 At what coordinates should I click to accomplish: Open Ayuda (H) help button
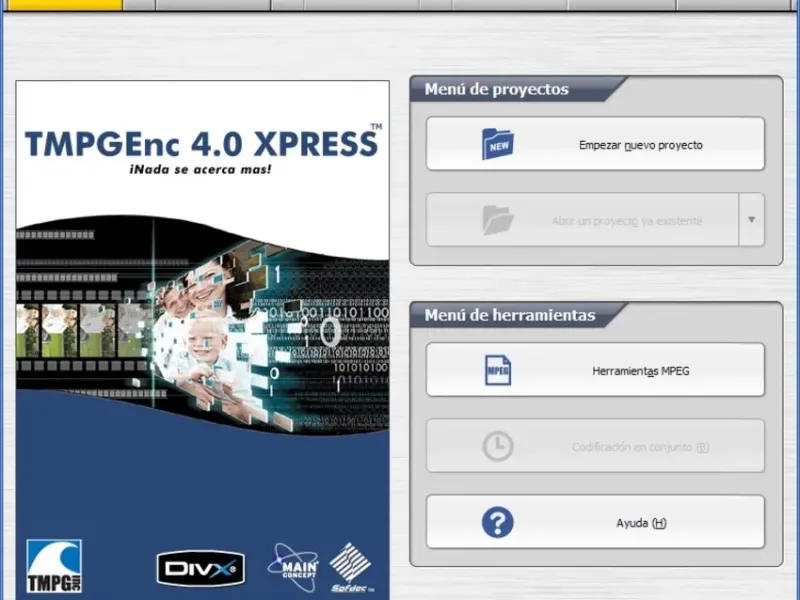595,522
